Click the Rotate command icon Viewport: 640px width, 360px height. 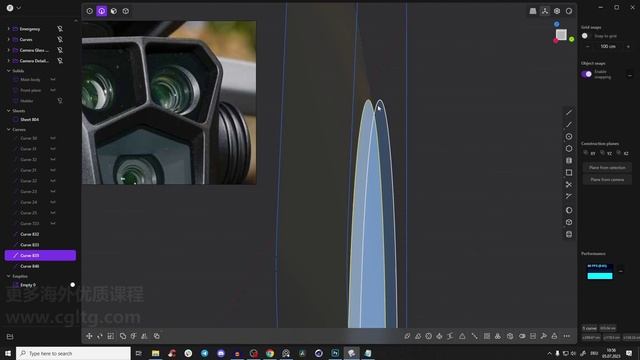(100, 336)
